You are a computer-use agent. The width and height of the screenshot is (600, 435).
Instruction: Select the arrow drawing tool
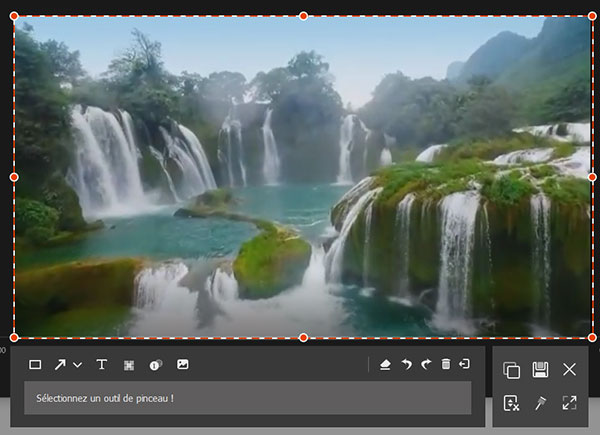pyautogui.click(x=61, y=365)
